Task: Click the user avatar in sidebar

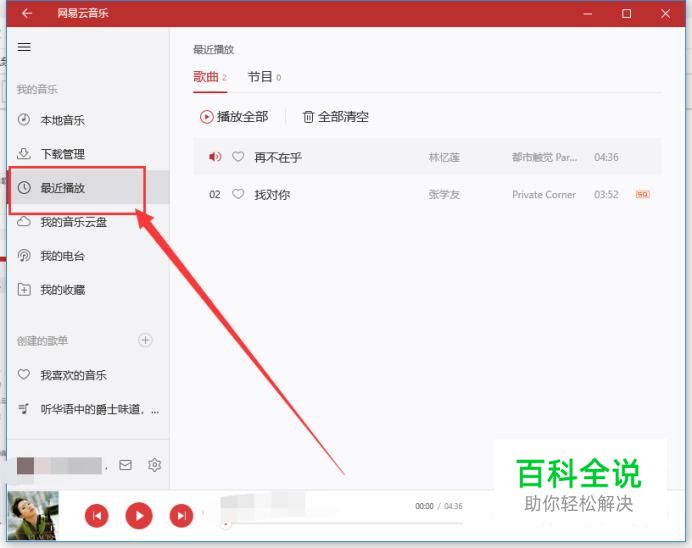Action: (x=25, y=465)
